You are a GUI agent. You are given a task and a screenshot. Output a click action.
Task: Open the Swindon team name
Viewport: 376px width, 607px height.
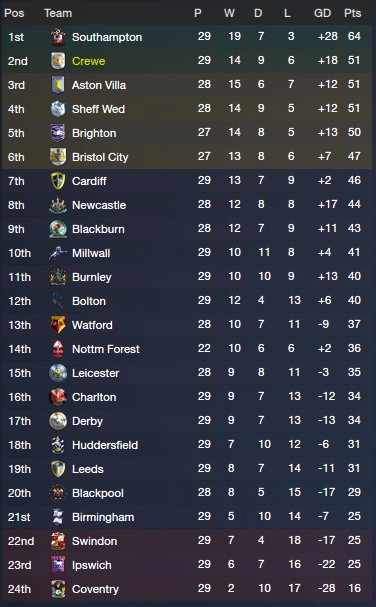pyautogui.click(x=94, y=541)
